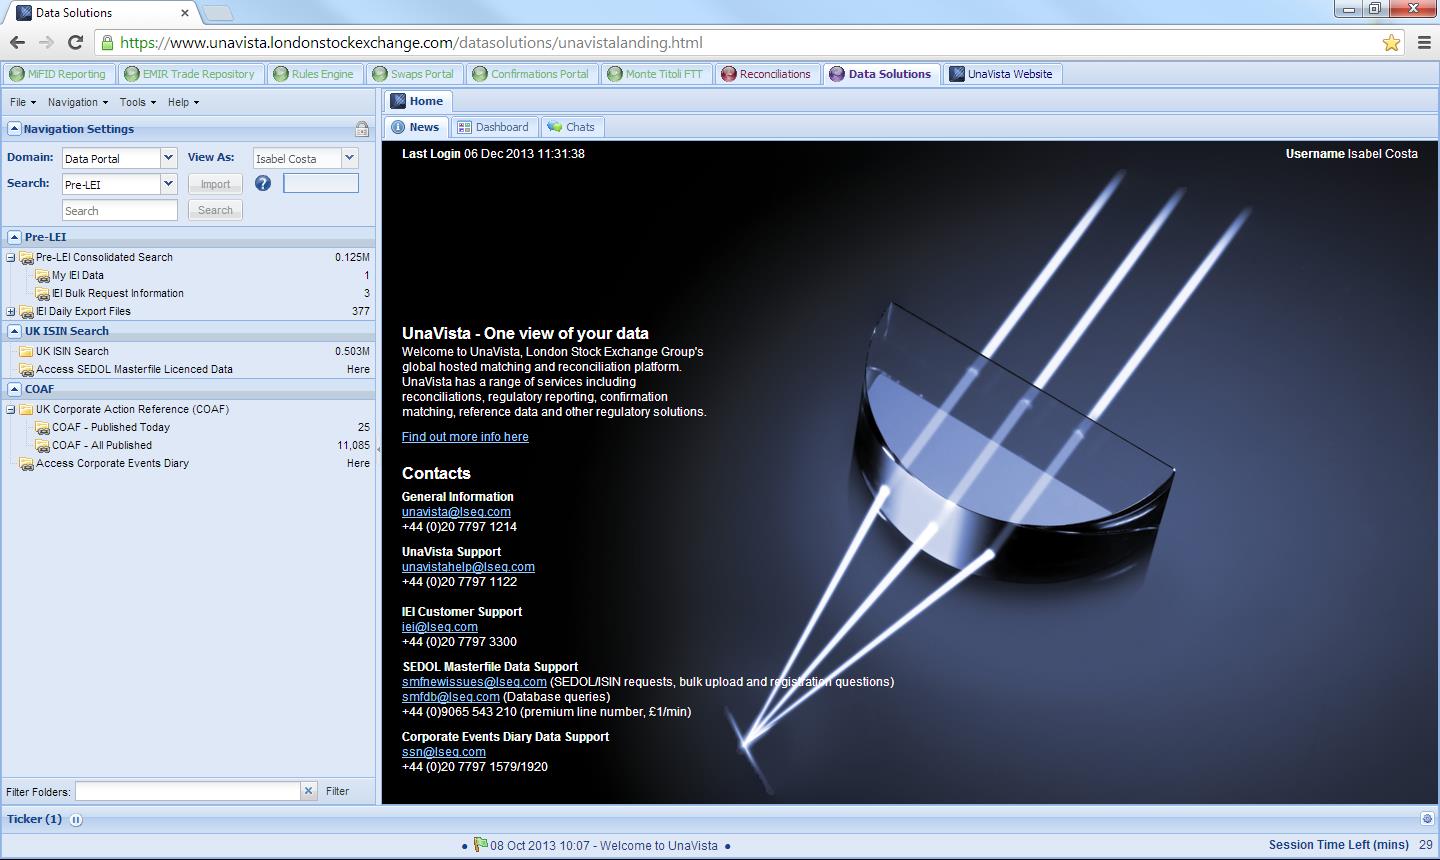Click the ticker settings gear icon
The image size is (1440, 860).
tap(1427, 818)
